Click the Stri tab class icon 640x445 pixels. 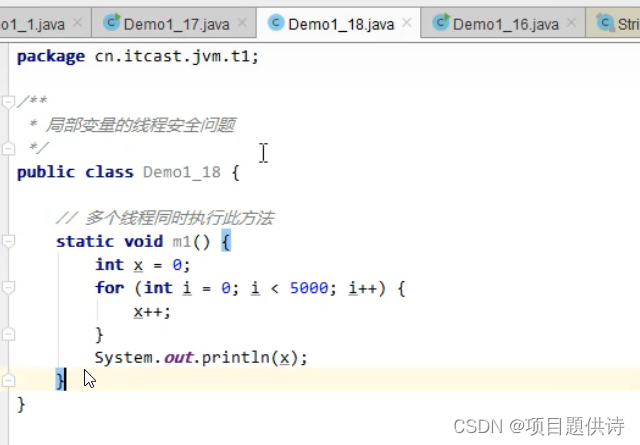pos(605,22)
